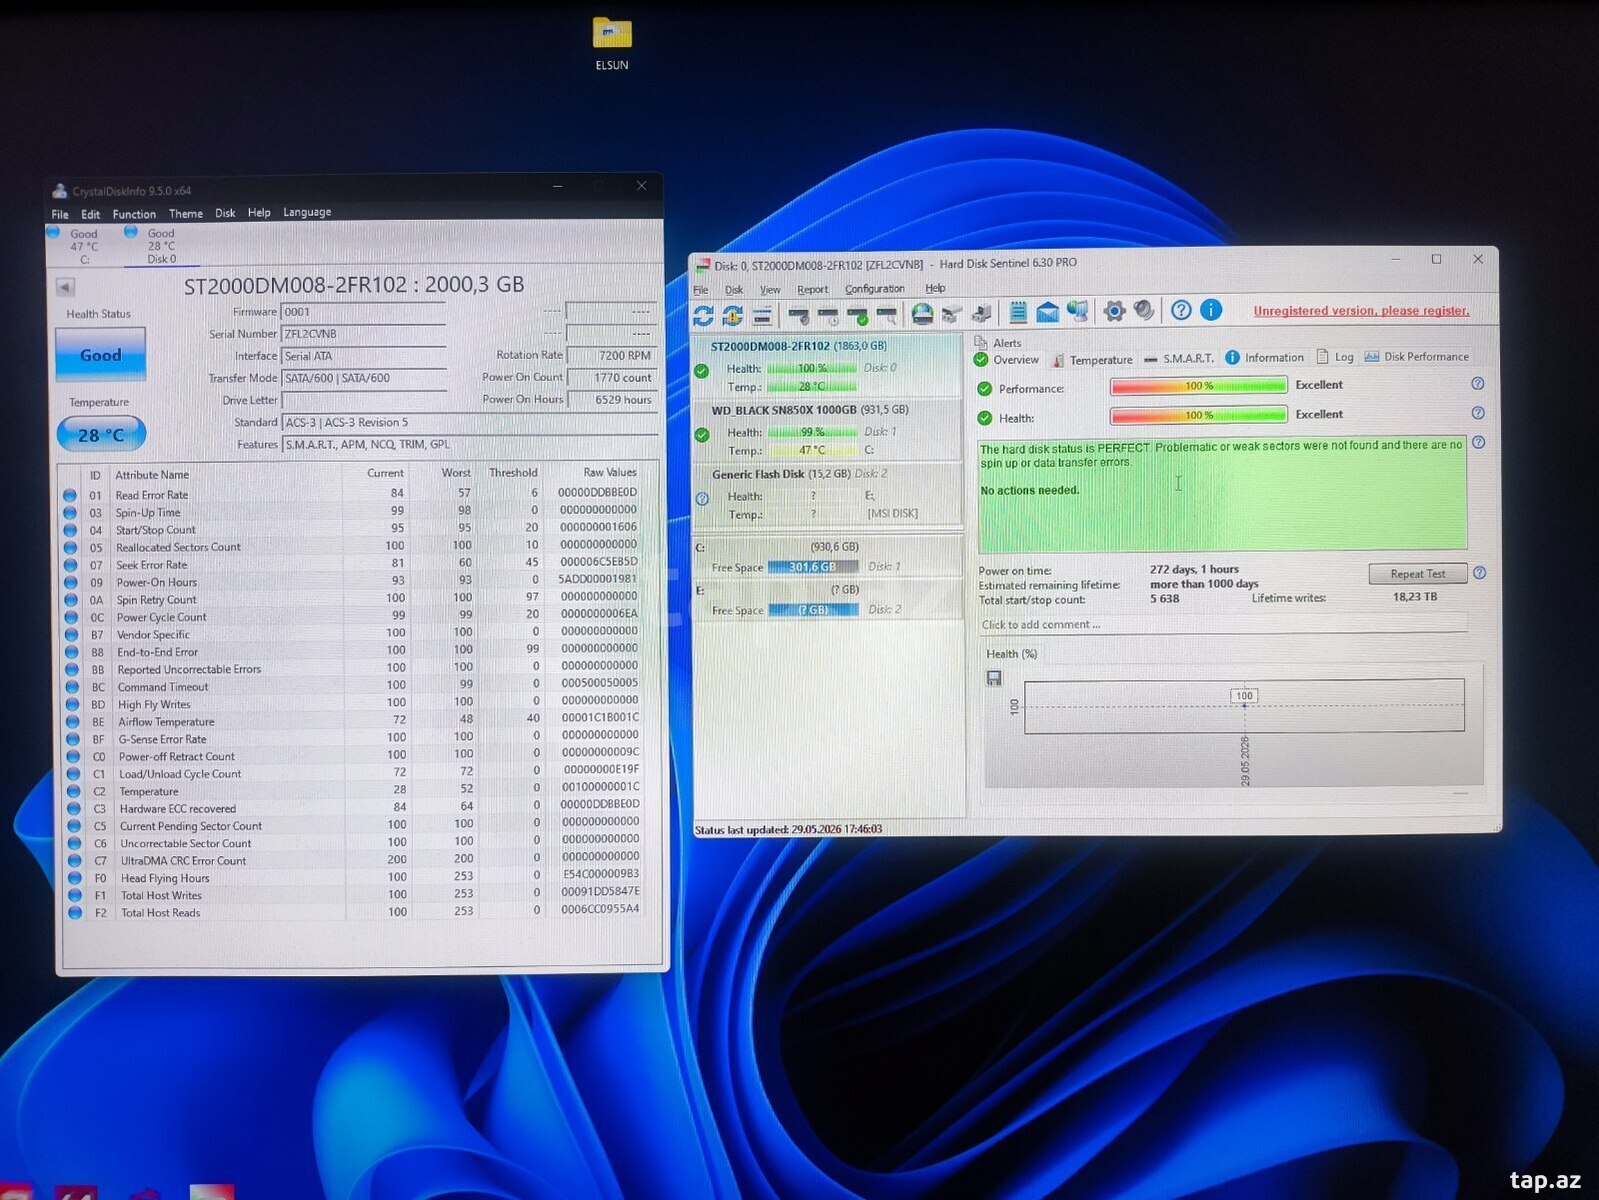Open the Disk menu in Hard Disk Sentinel

pyautogui.click(x=734, y=290)
